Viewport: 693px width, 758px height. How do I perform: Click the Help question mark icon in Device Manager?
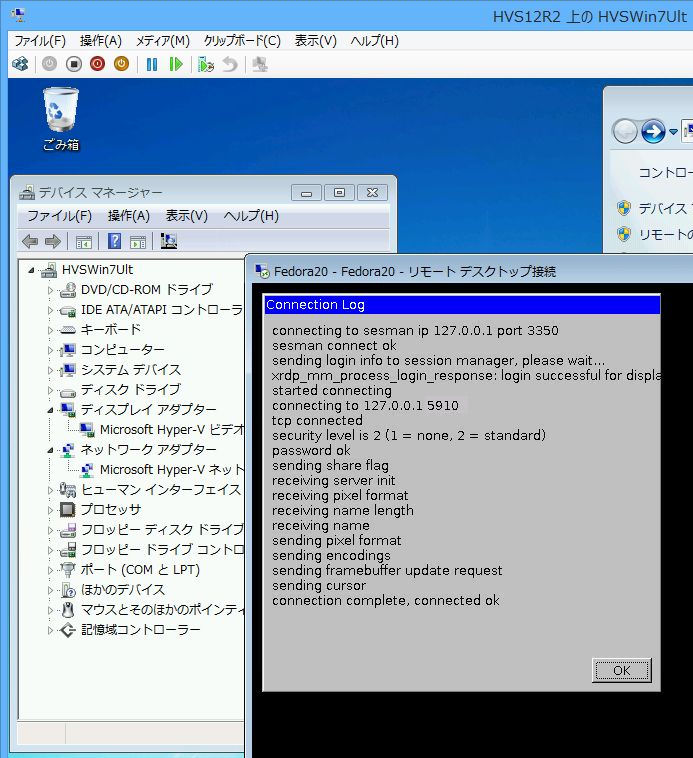tap(114, 241)
